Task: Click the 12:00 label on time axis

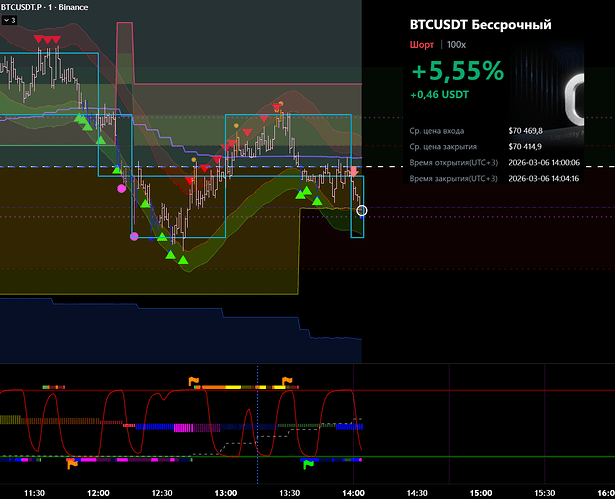Action: [98, 492]
